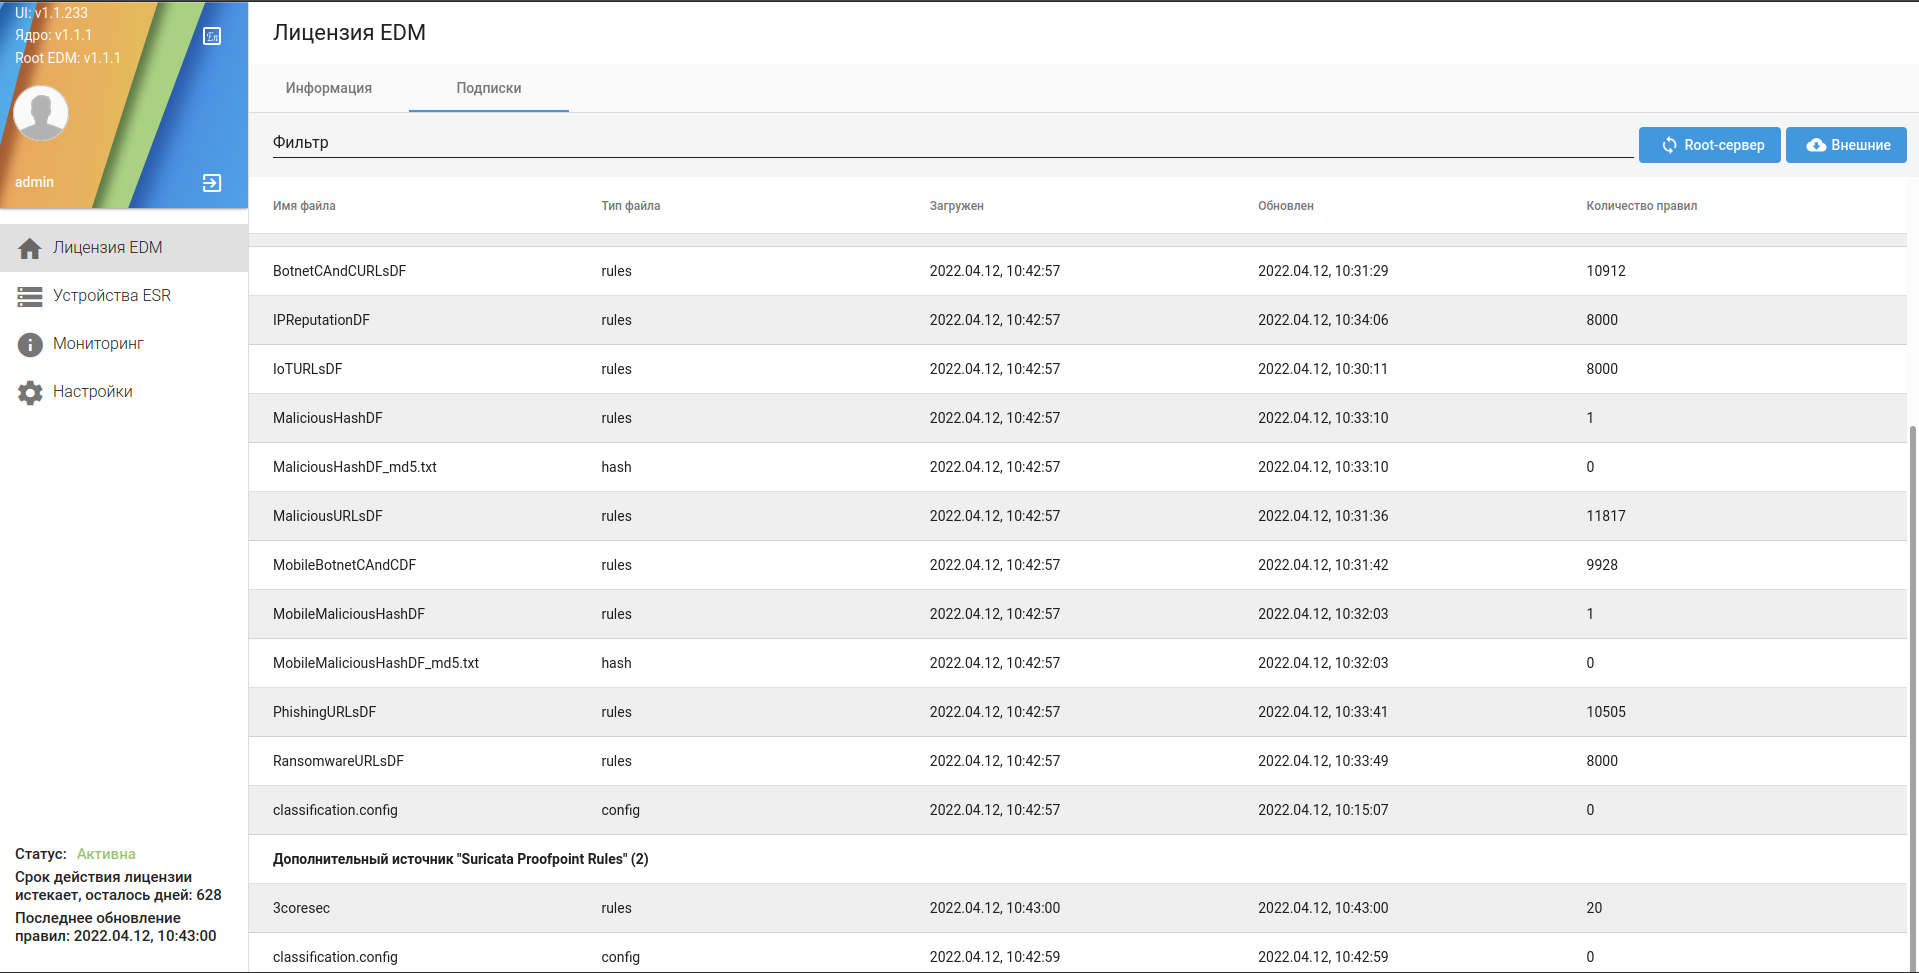Focus the Фильтр input field
Image resolution: width=1919 pixels, height=973 pixels.
pos(950,143)
